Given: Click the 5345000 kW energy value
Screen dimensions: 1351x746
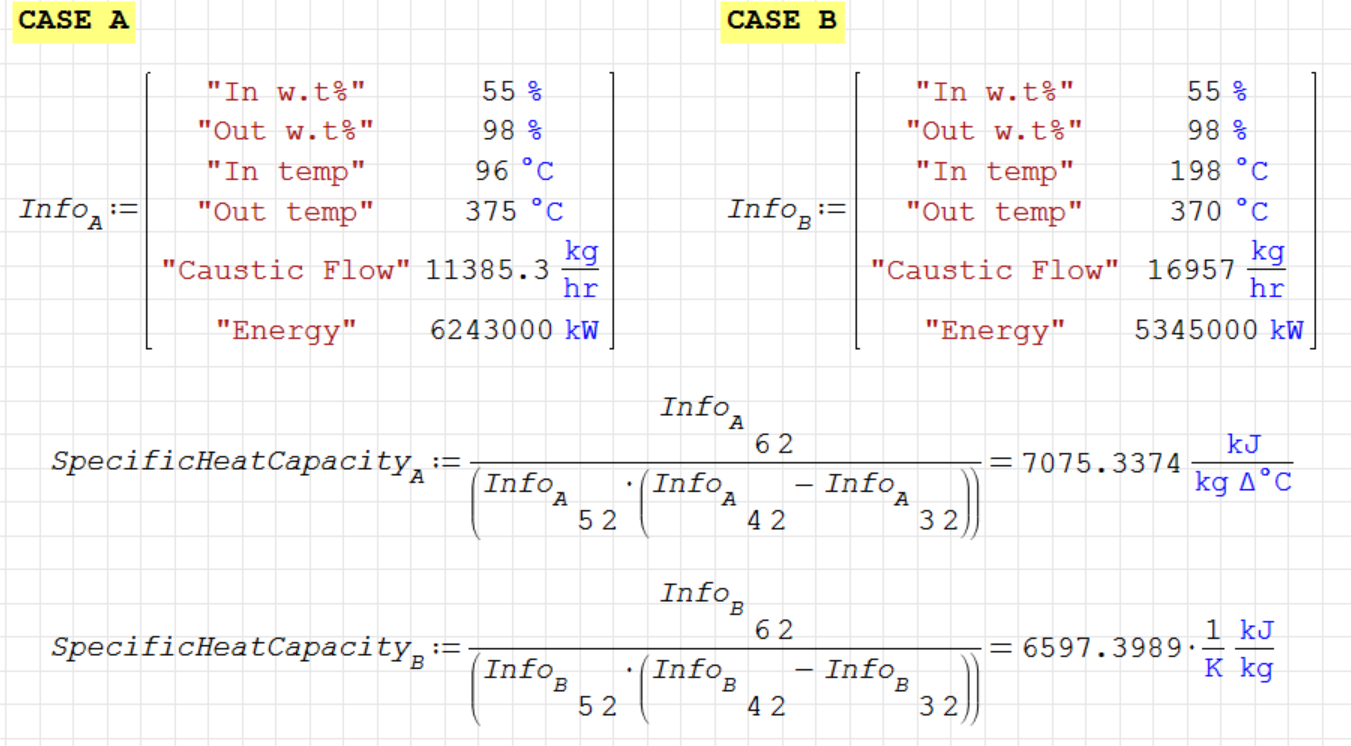Looking at the screenshot, I should [1196, 330].
